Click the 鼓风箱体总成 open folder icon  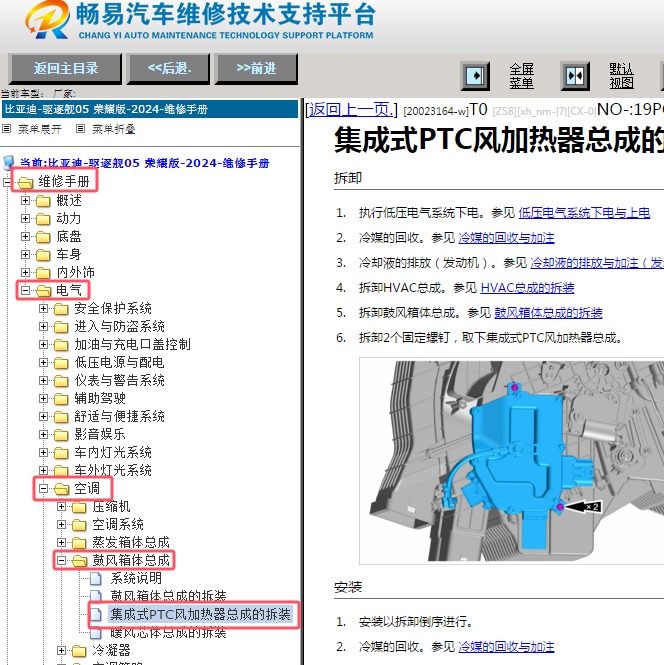79,561
